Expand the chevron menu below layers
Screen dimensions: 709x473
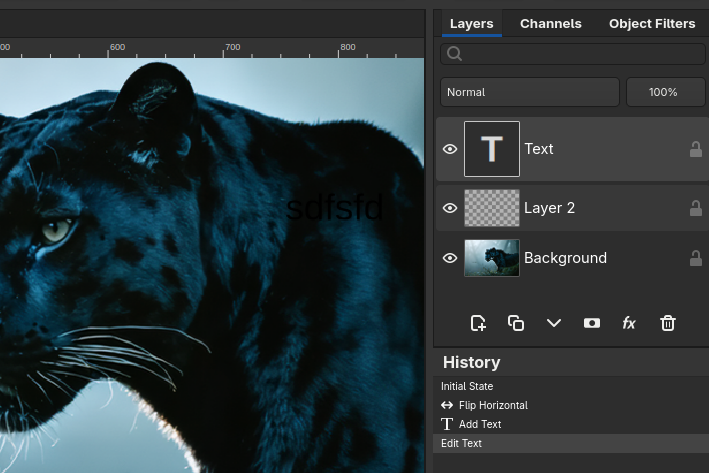click(554, 323)
